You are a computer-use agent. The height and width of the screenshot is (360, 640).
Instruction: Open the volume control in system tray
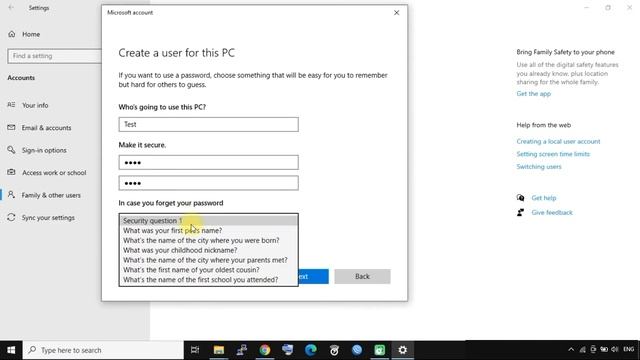(x=614, y=350)
